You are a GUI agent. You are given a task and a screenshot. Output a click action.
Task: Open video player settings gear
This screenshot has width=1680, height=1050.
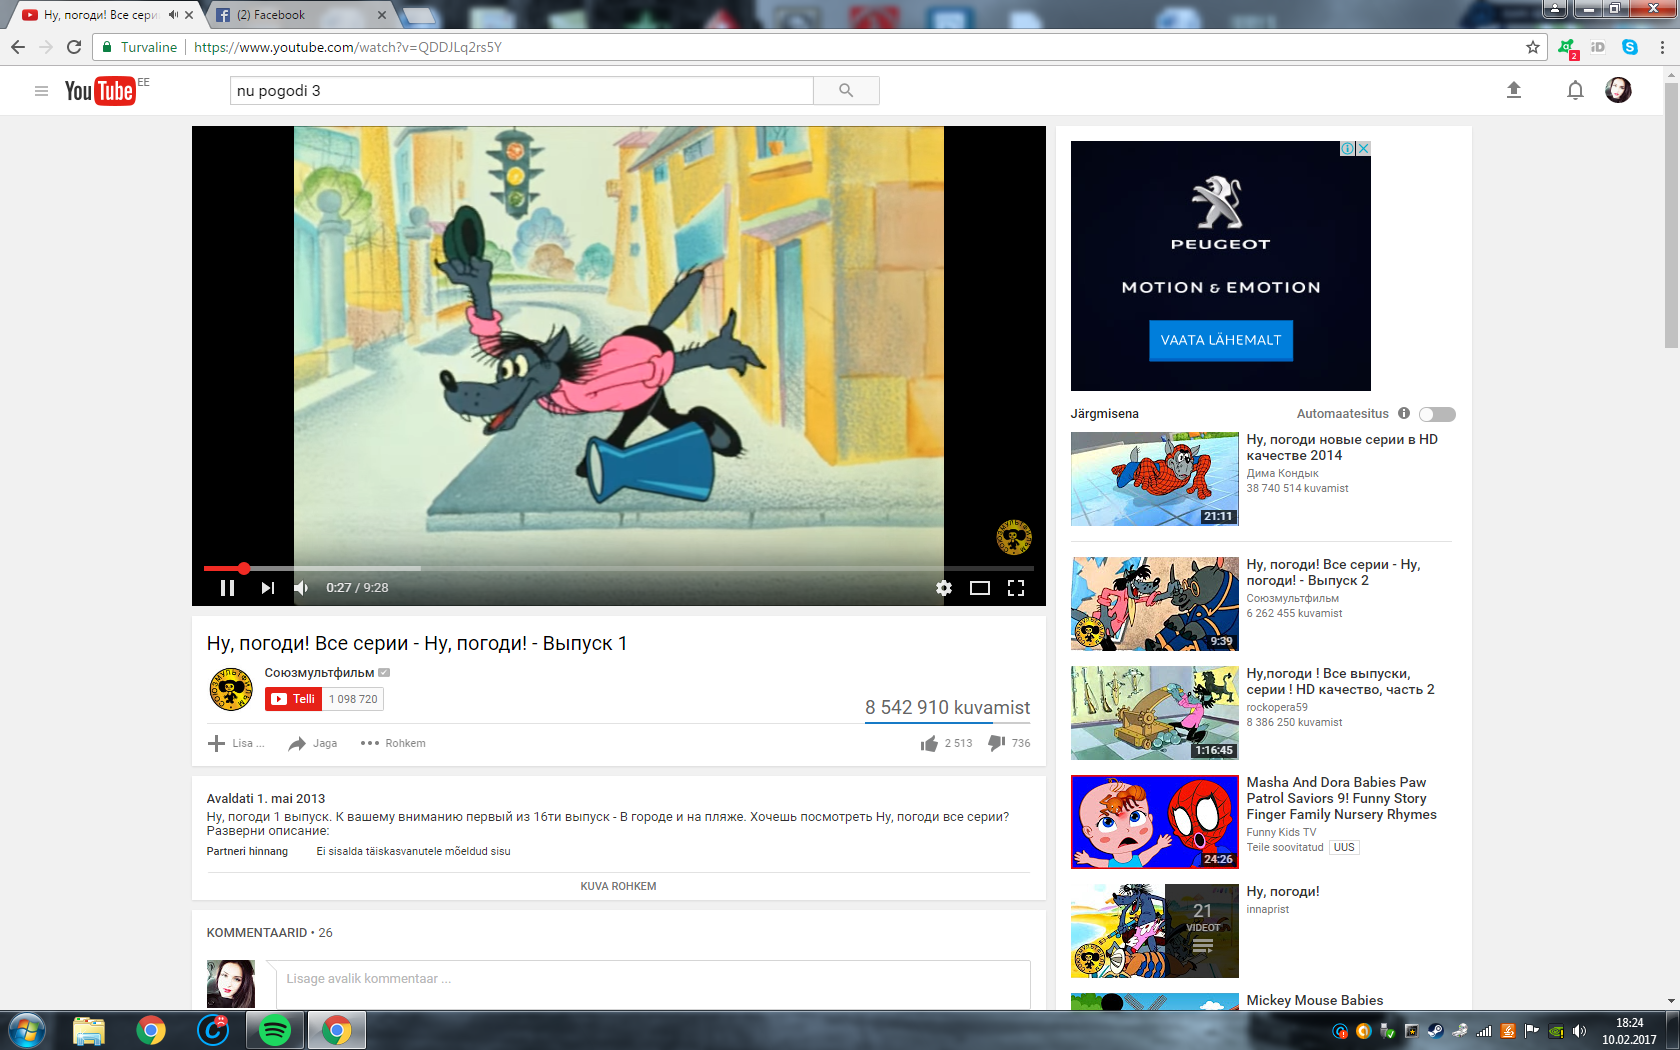944,588
